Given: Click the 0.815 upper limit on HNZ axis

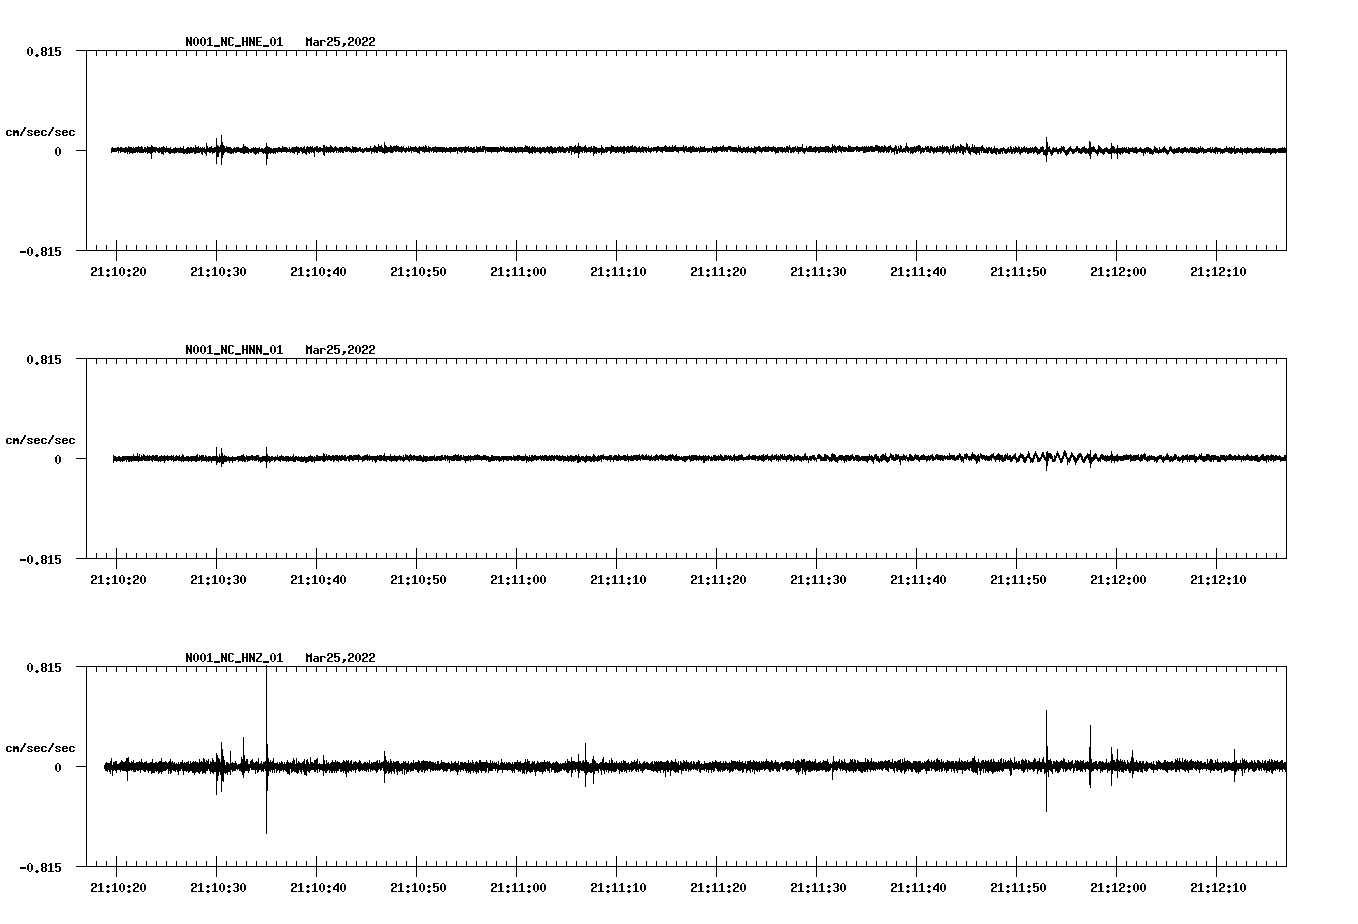Looking at the screenshot, I should (43, 667).
